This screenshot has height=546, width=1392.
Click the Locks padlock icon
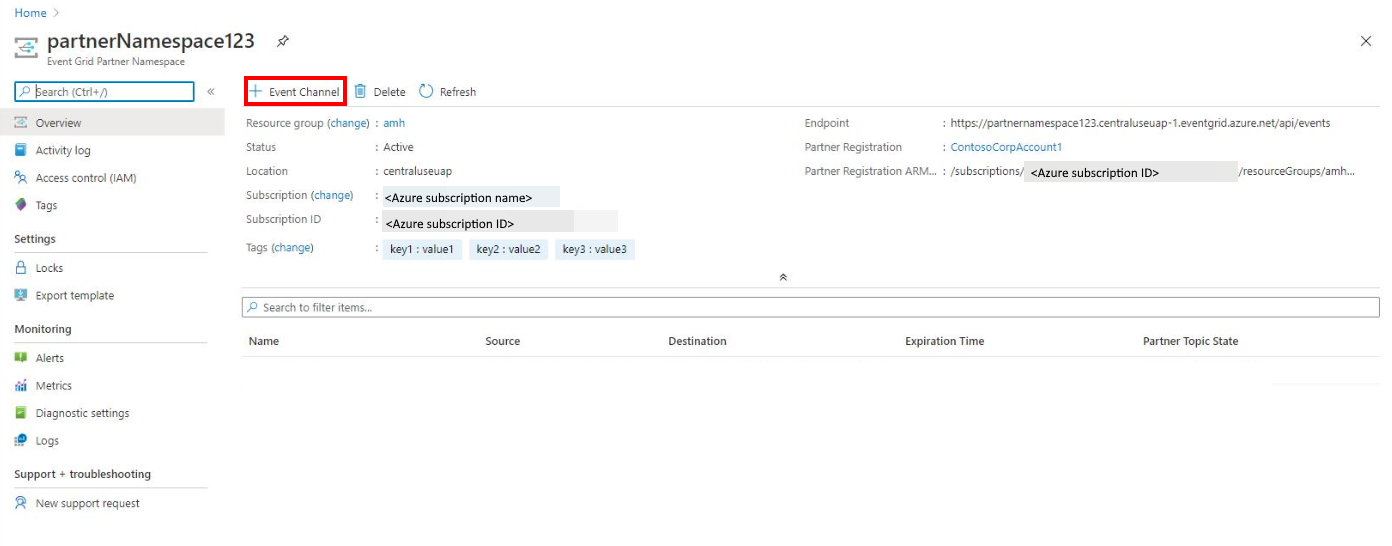(x=21, y=268)
